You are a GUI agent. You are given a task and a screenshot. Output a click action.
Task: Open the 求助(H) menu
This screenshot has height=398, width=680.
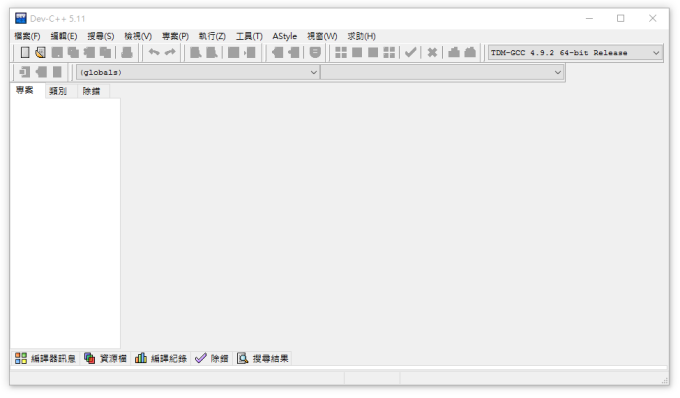coord(361,36)
